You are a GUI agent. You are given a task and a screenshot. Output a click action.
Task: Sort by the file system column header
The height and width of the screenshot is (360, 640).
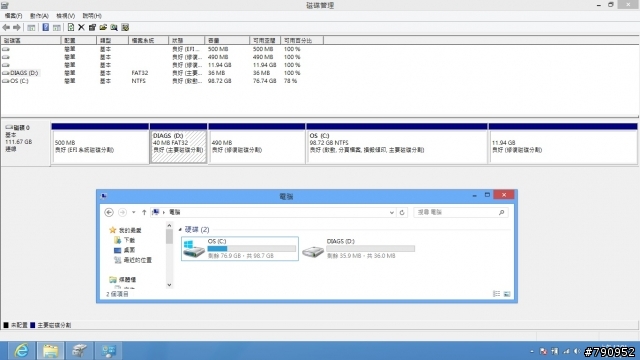[149, 40]
